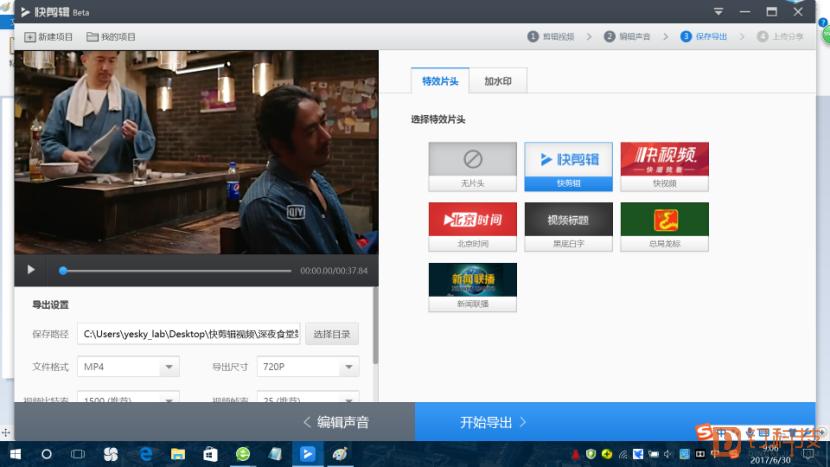Click the 快剪辑 app icon in taskbar

308,454
